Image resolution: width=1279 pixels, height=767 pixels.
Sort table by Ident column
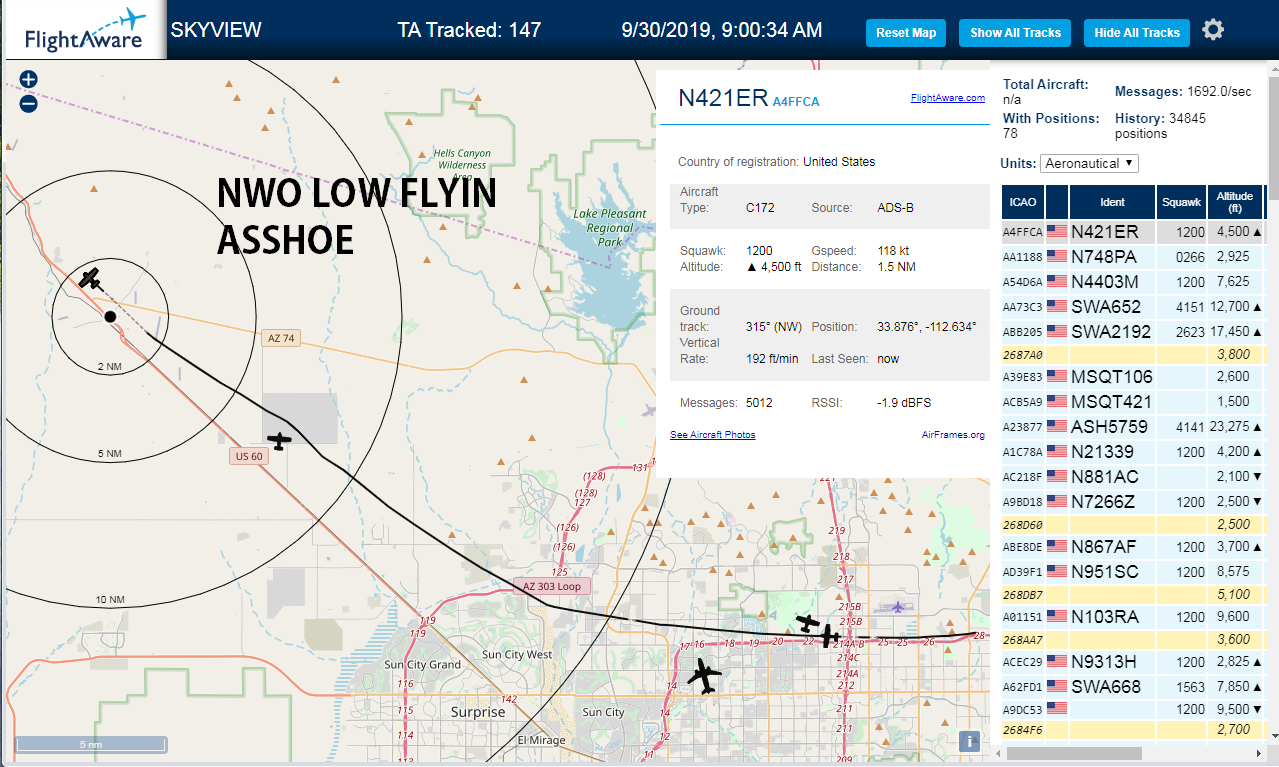tap(1112, 202)
